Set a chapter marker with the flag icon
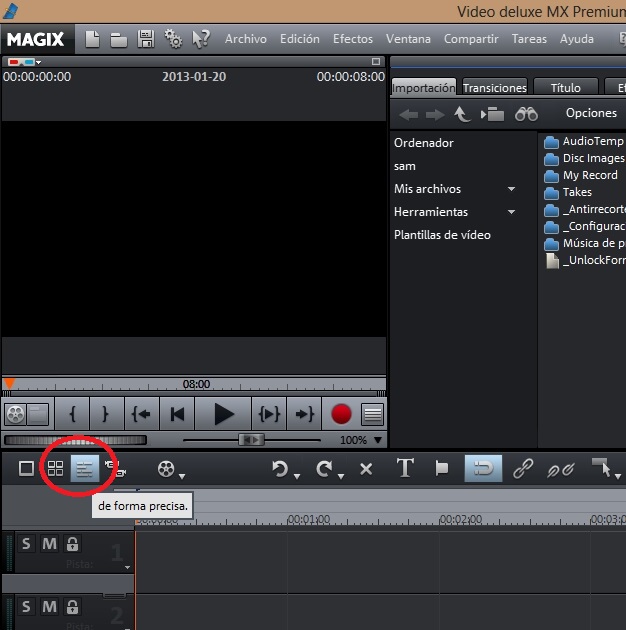 coord(441,468)
